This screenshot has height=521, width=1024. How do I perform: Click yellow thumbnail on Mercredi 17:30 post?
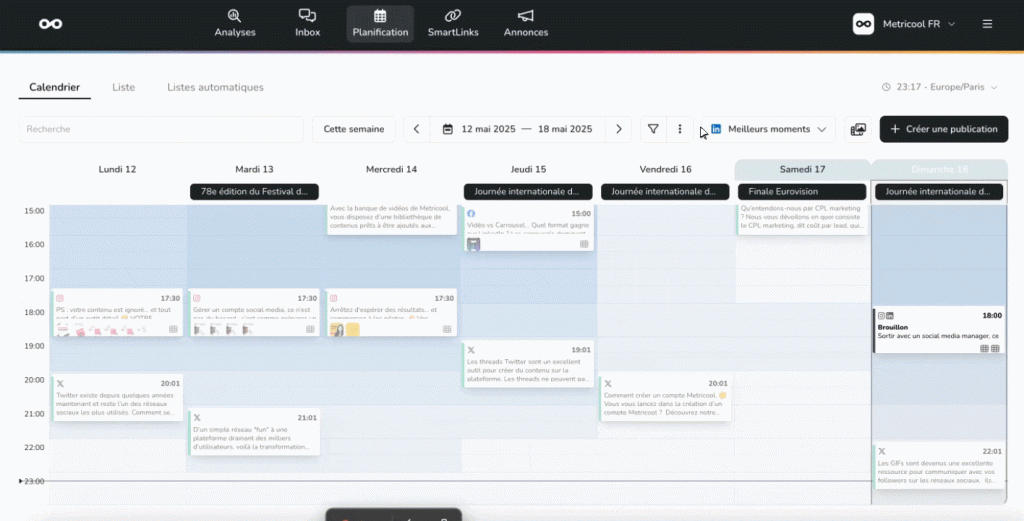[x=353, y=330]
